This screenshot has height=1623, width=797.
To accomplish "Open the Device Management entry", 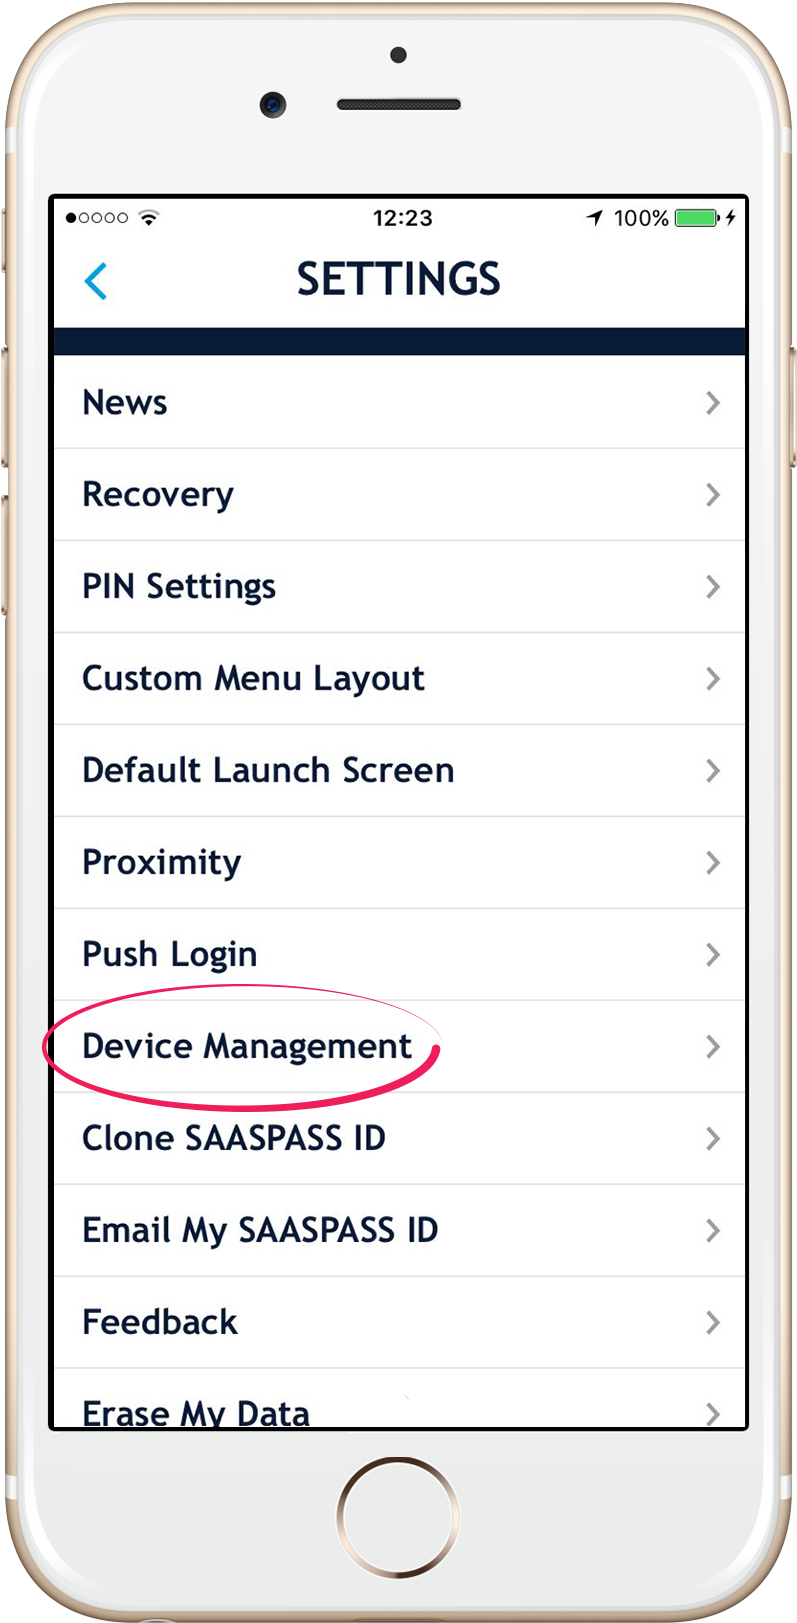I will (x=399, y=1047).
